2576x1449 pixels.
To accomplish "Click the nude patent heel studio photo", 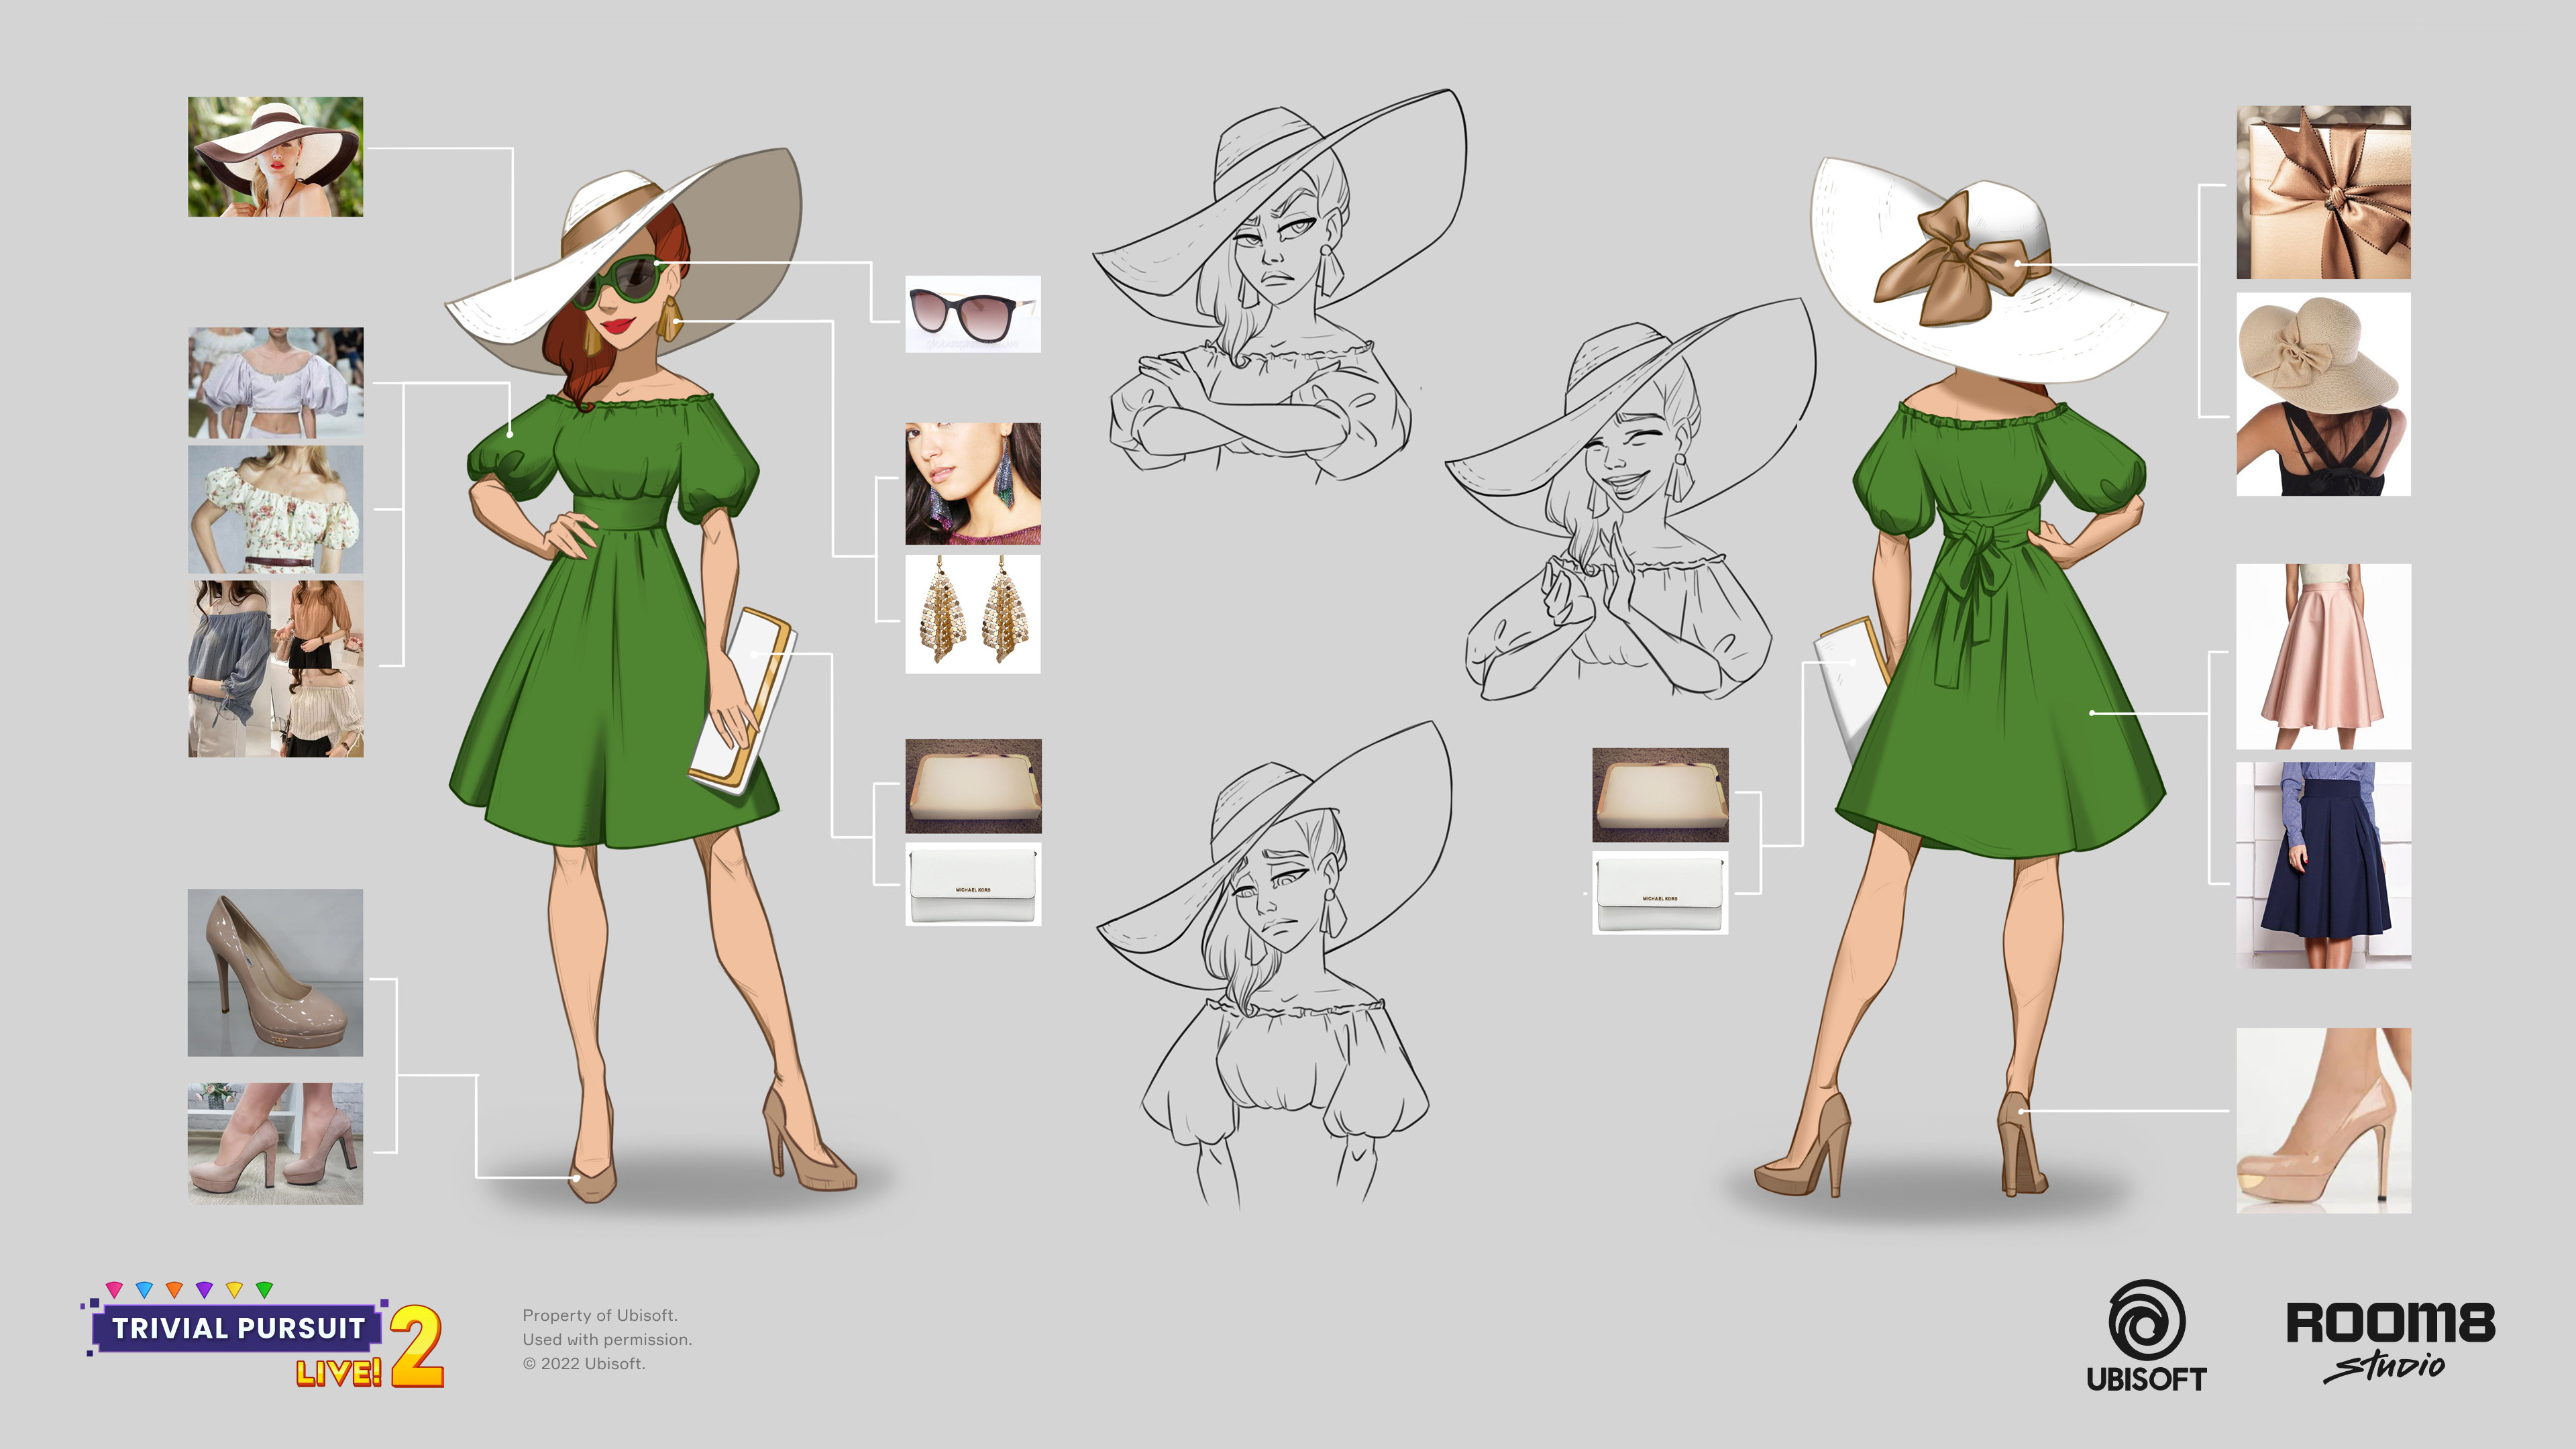I will tap(275, 972).
